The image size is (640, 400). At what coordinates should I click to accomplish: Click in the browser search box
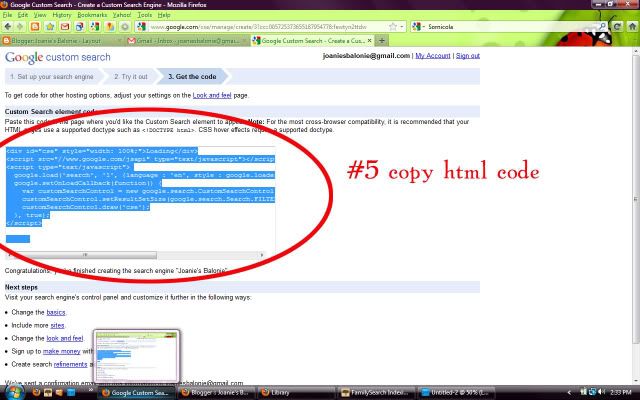pyautogui.click(x=510, y=27)
